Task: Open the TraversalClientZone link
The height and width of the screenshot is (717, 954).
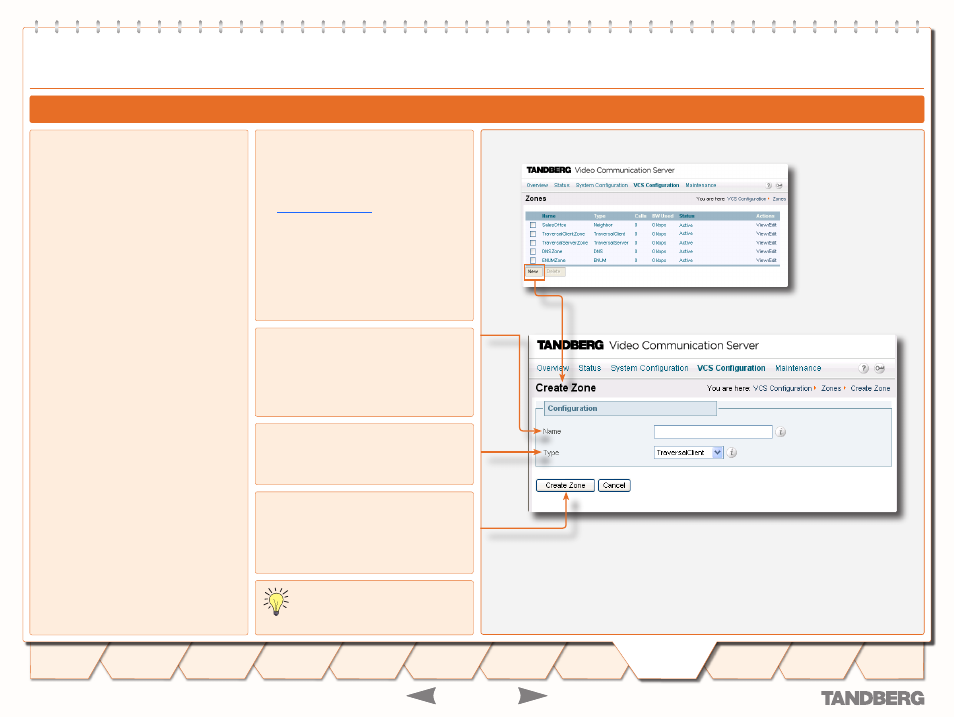Action: [x=563, y=234]
